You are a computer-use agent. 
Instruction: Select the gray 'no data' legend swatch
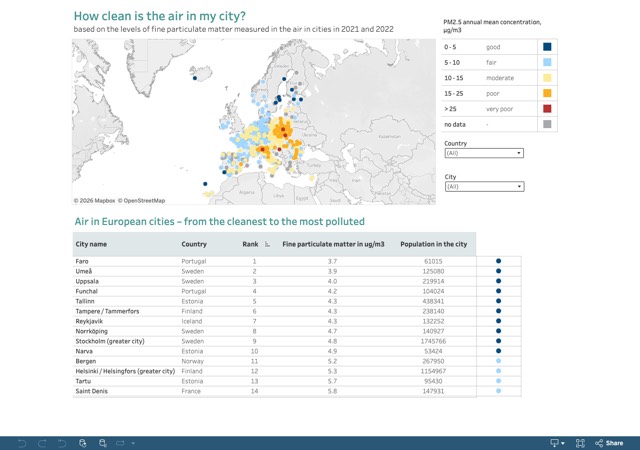click(x=547, y=124)
